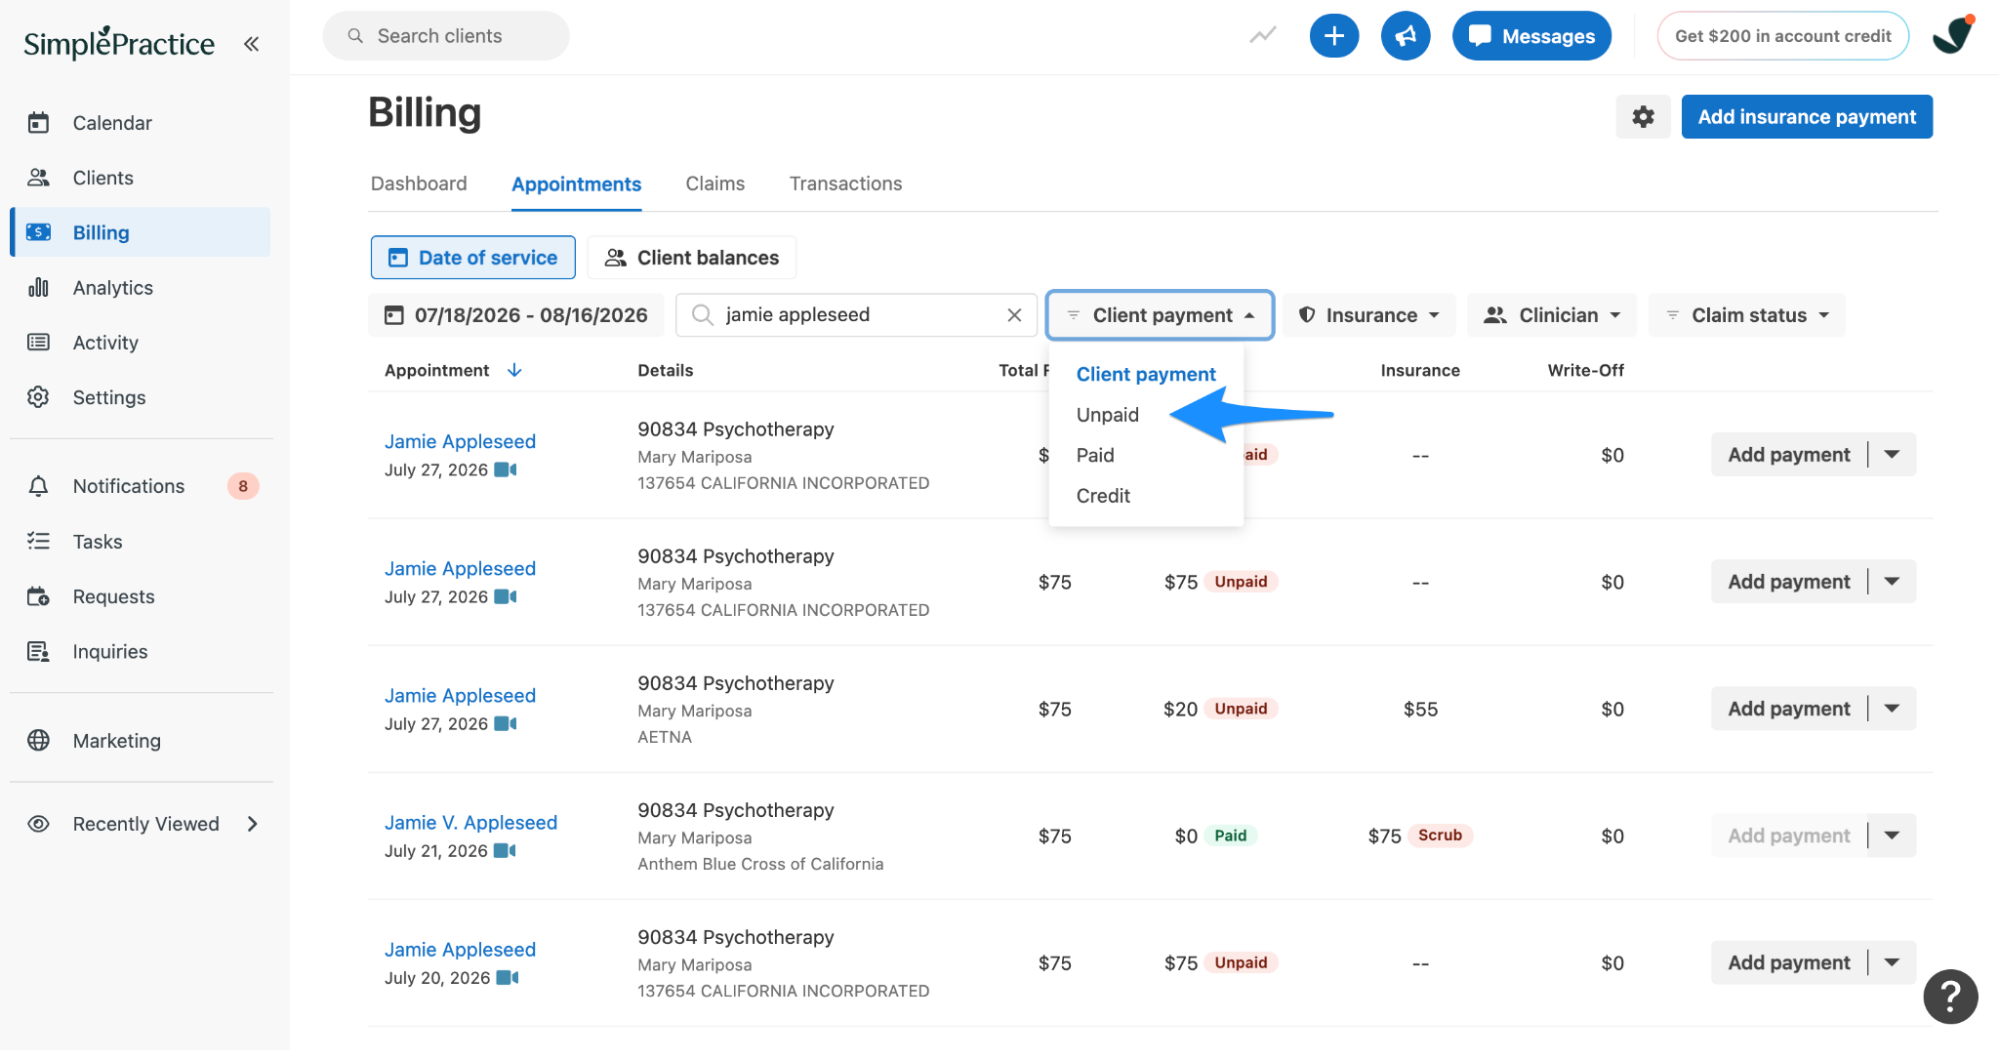Click Get $200 in account credit

[x=1783, y=36]
